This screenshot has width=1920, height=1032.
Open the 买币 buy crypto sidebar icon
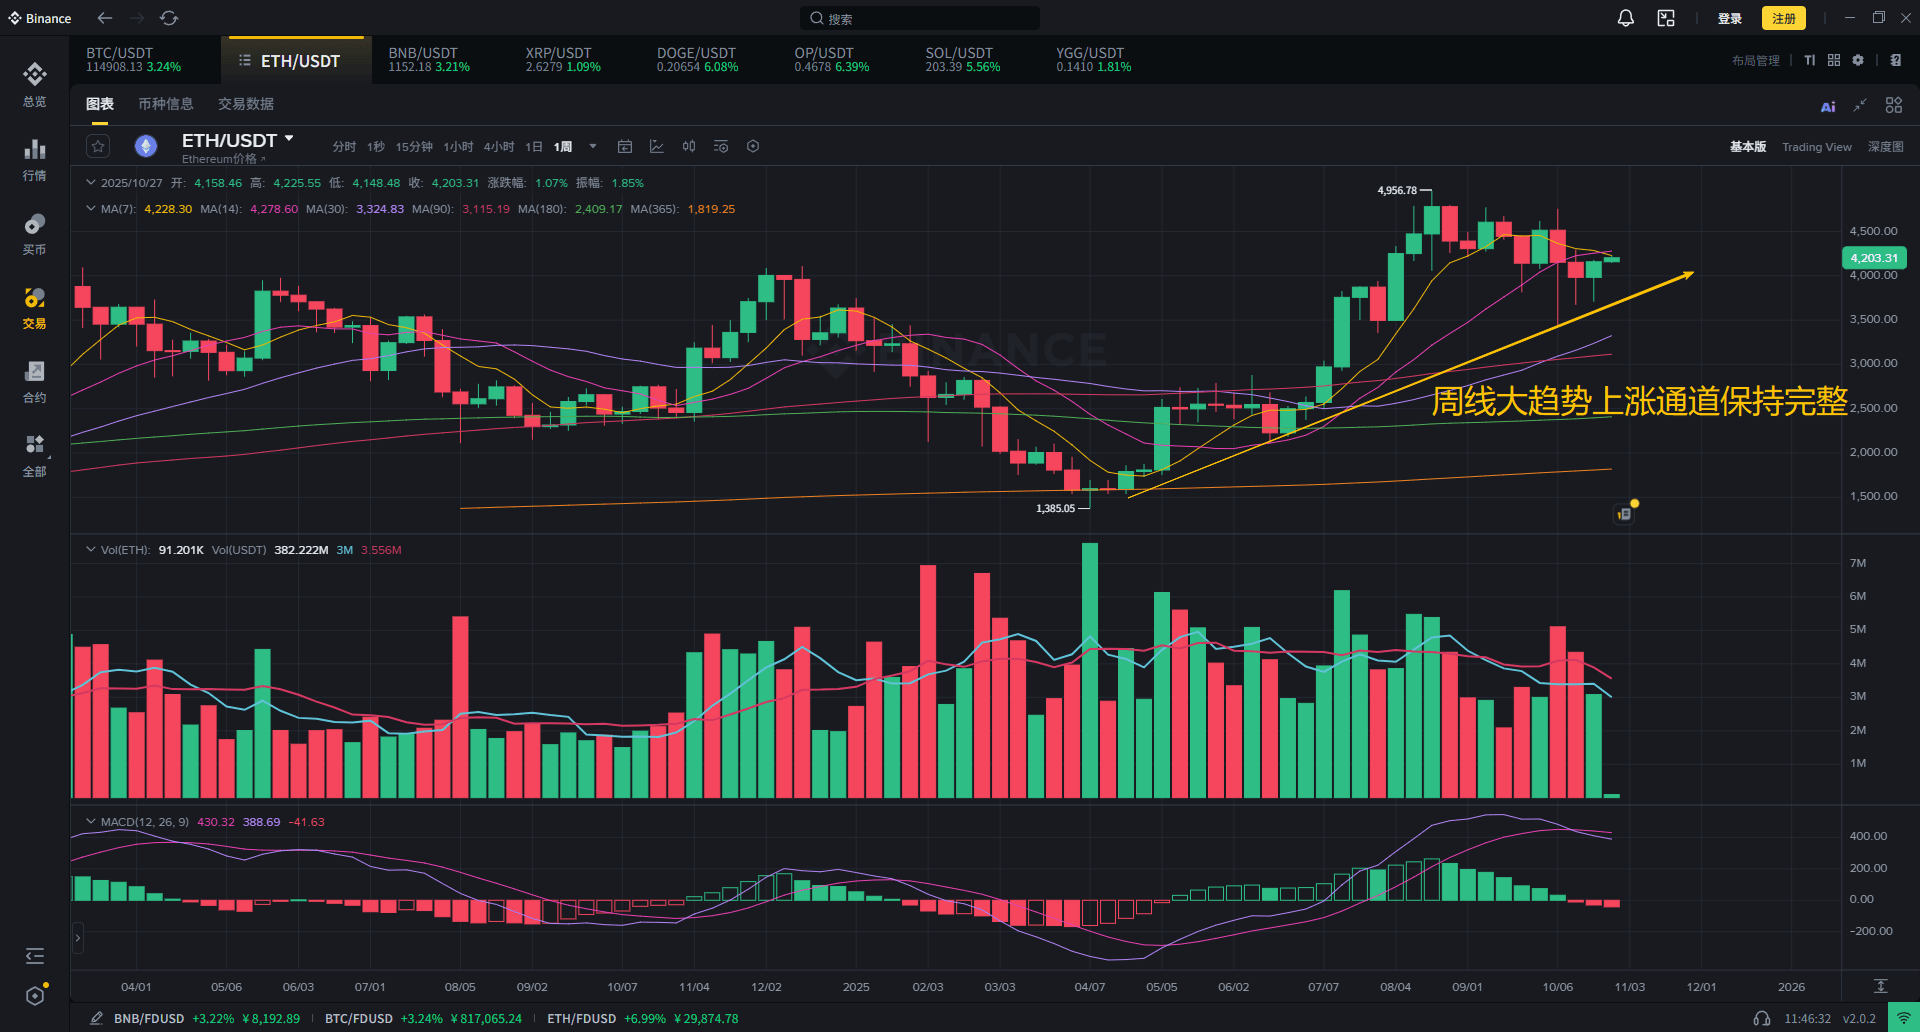[x=35, y=233]
